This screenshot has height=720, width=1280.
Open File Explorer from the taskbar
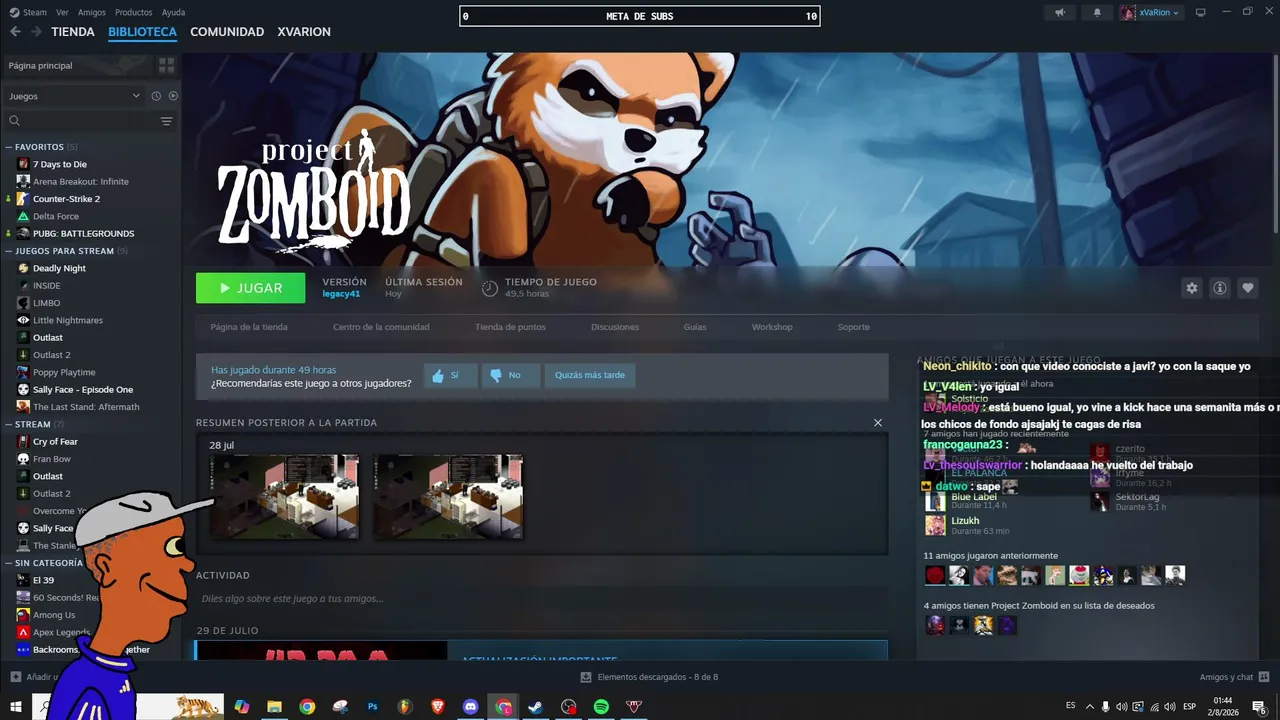pos(274,707)
